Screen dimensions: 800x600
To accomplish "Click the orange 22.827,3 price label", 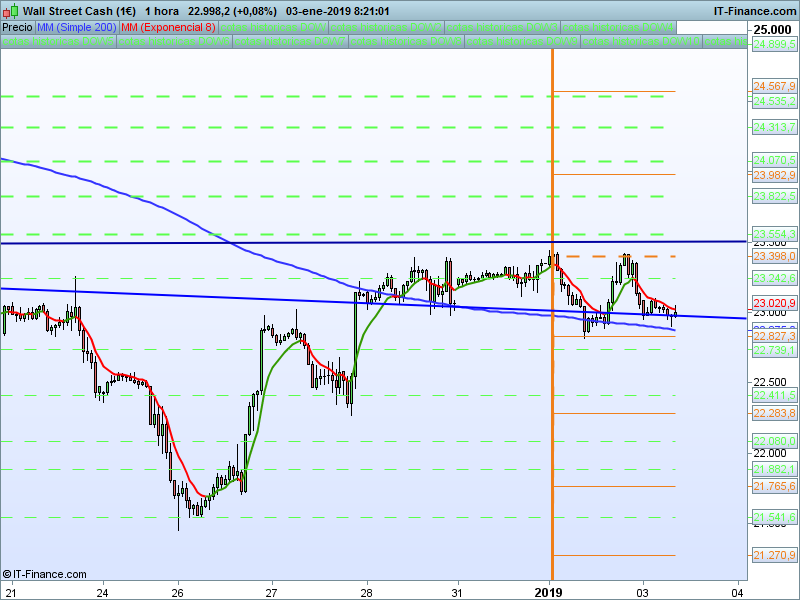I will pos(774,336).
